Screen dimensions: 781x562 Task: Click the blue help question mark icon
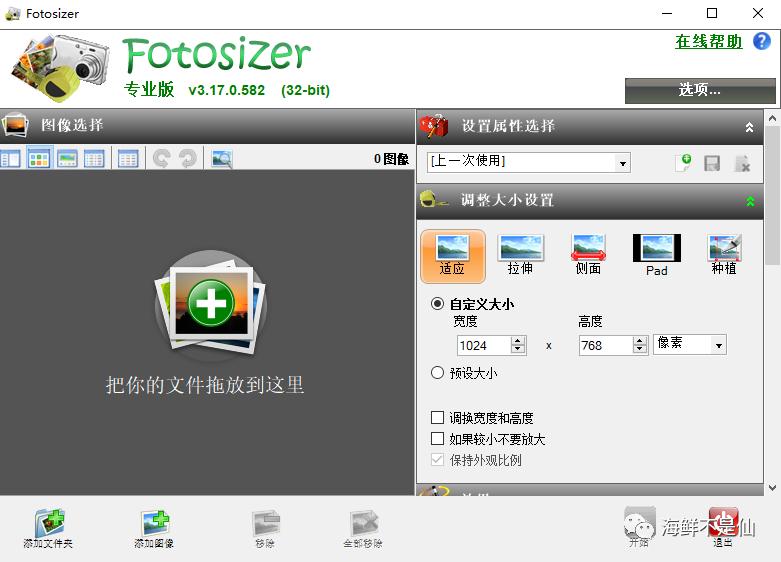[762, 41]
